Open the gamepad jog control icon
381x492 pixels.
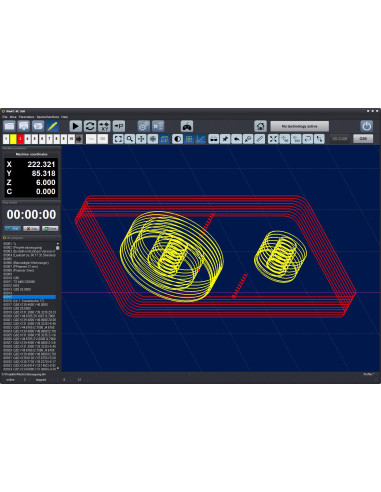pyautogui.click(x=187, y=126)
